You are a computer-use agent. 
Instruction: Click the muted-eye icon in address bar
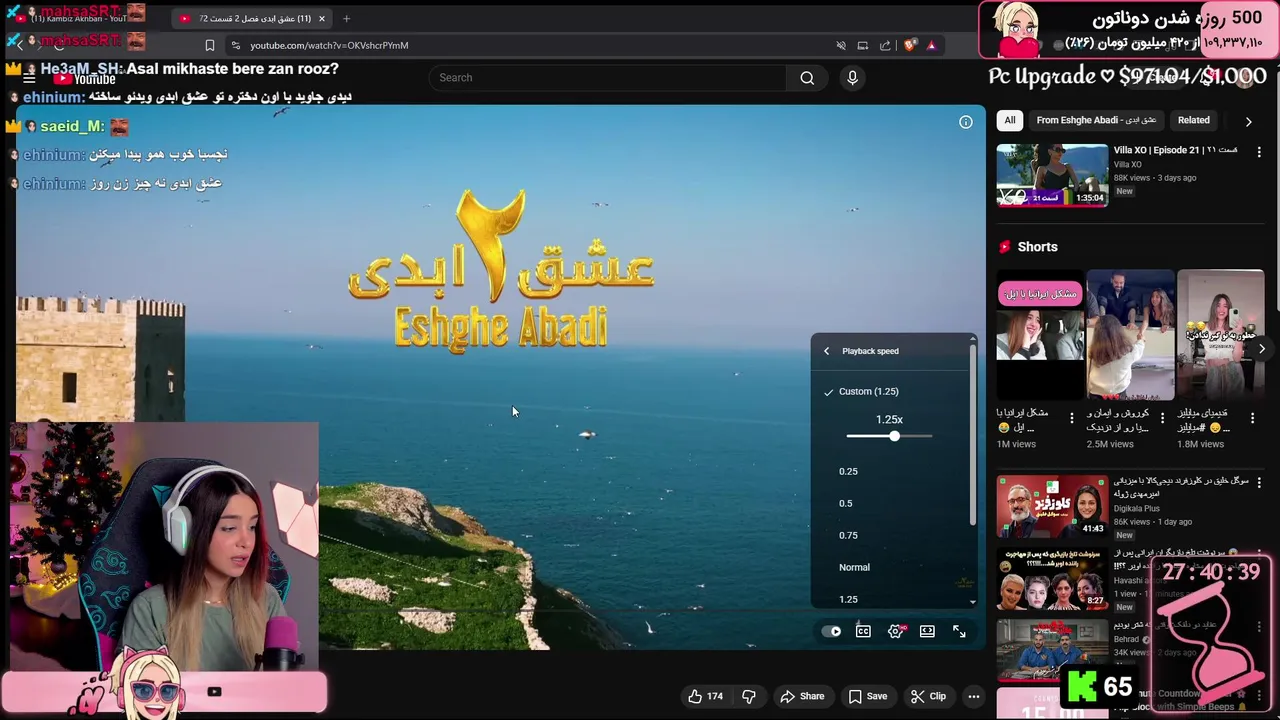pos(841,45)
